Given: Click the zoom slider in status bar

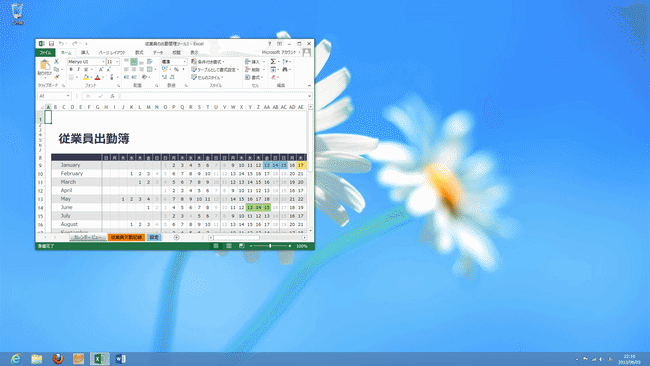Looking at the screenshot, I should tap(270, 246).
